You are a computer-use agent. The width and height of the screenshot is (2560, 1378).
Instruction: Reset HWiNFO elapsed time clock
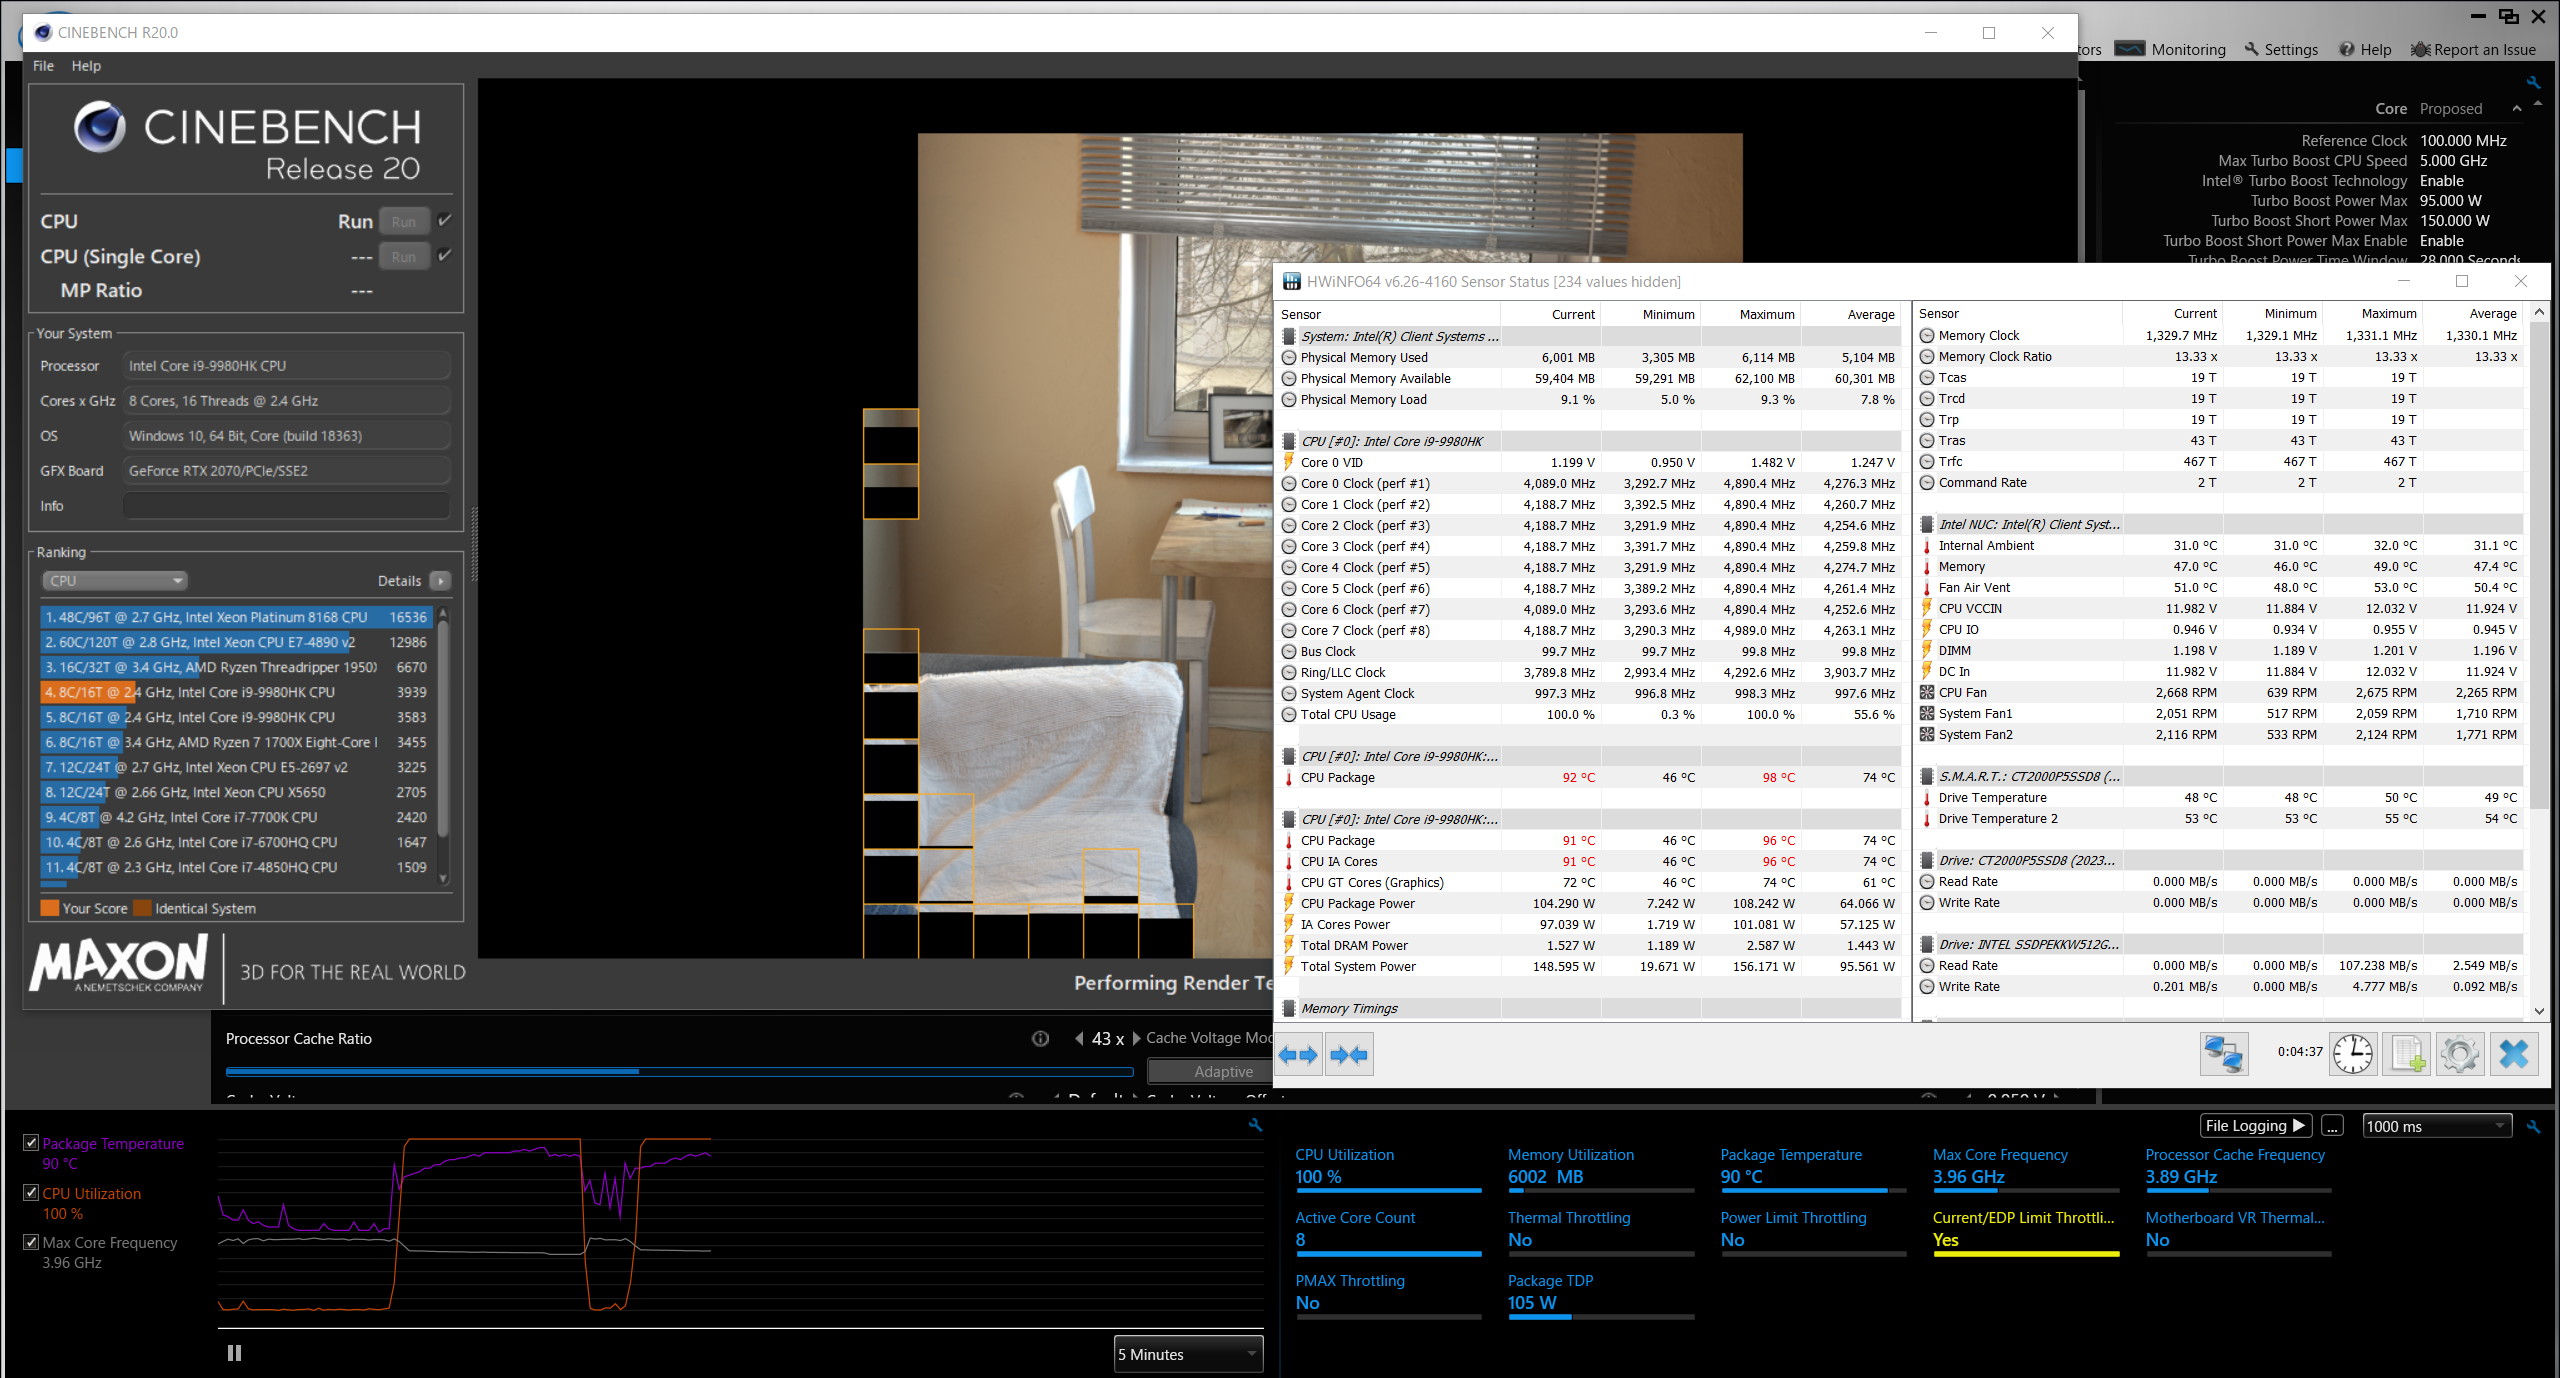pyautogui.click(x=2353, y=1055)
